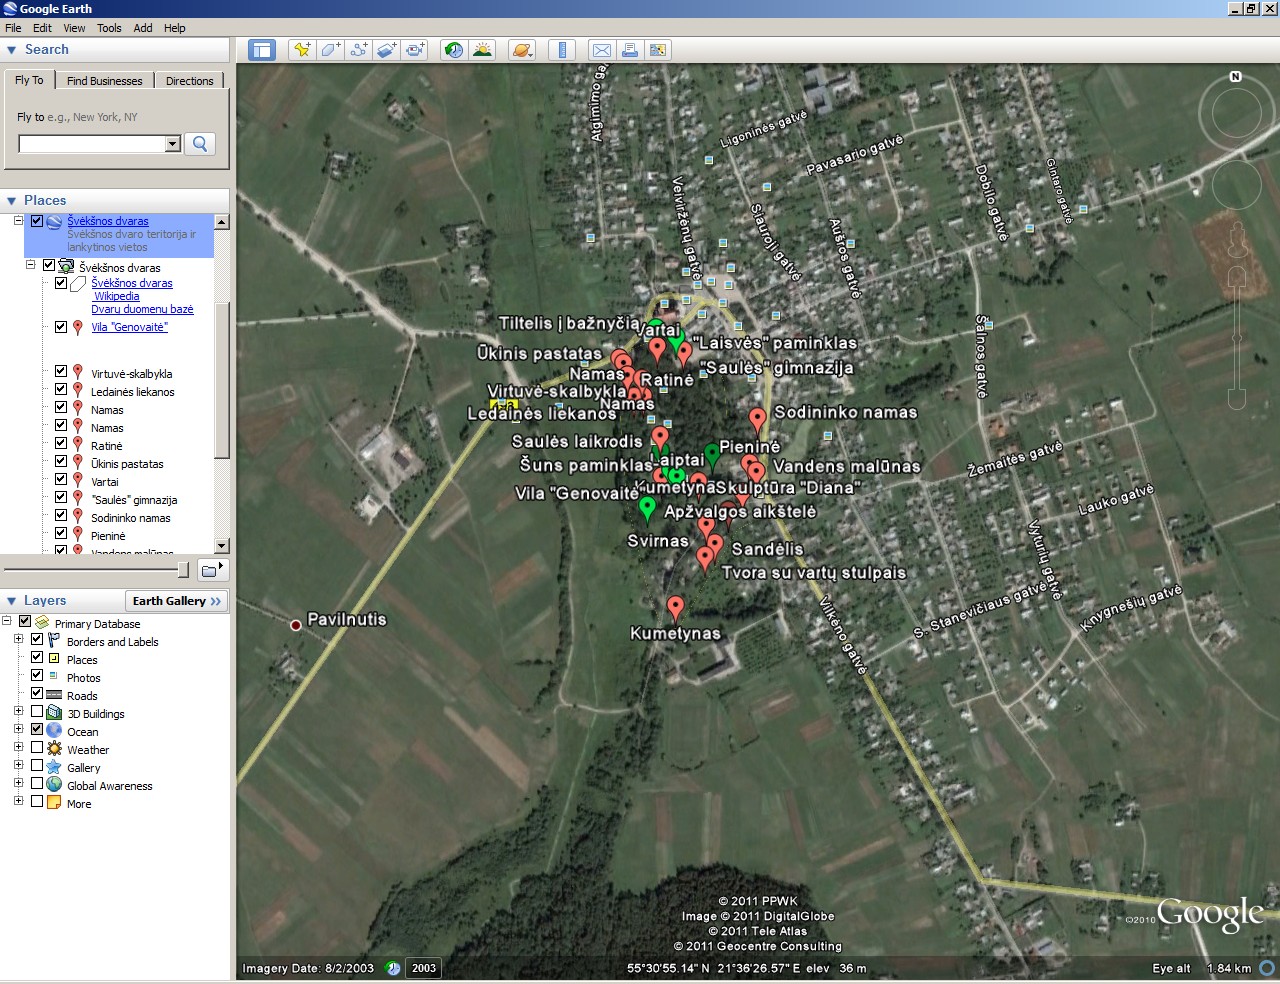
Task: Open the Wikipedia link in Places
Action: (x=117, y=296)
